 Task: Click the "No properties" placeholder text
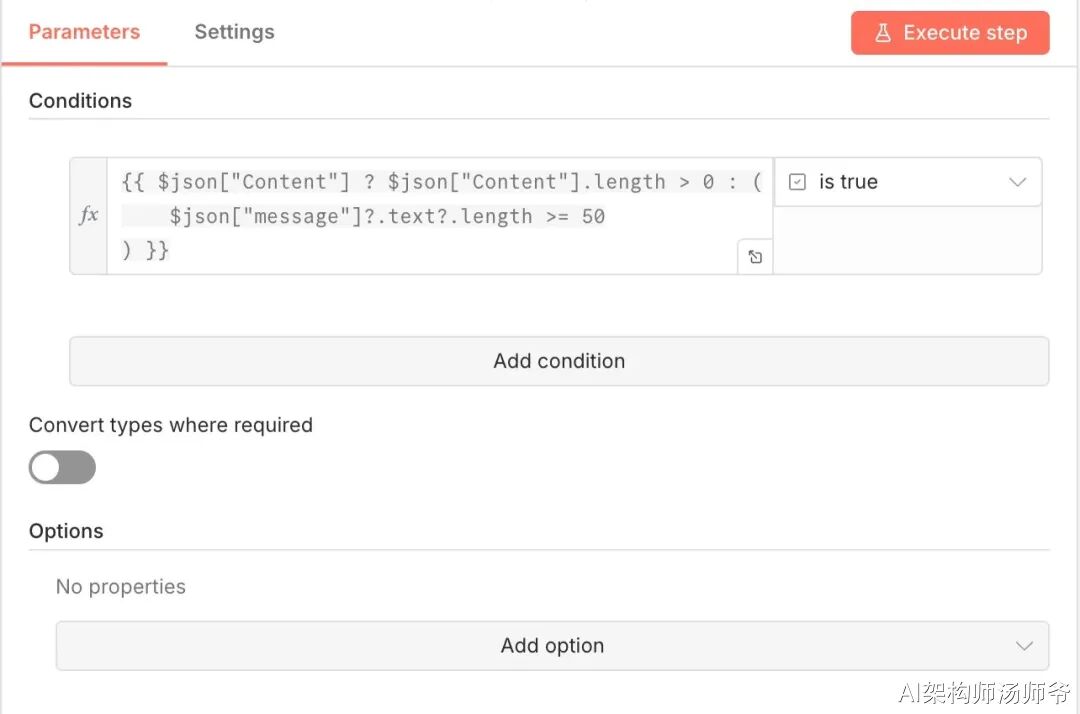pos(121,587)
